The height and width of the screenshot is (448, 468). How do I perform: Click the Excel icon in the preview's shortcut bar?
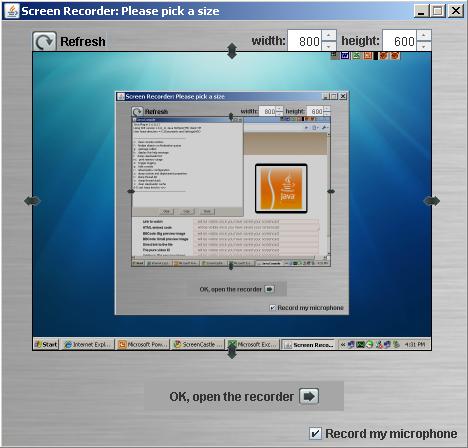coord(356,56)
